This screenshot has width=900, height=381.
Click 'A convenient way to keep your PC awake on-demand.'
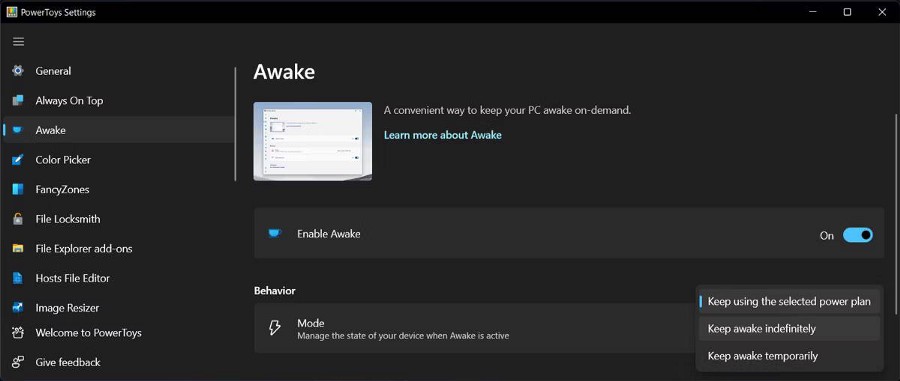coord(507,110)
